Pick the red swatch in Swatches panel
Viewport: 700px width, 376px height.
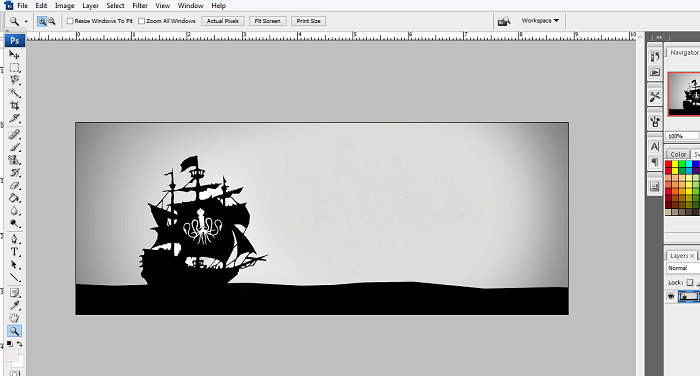tap(668, 164)
